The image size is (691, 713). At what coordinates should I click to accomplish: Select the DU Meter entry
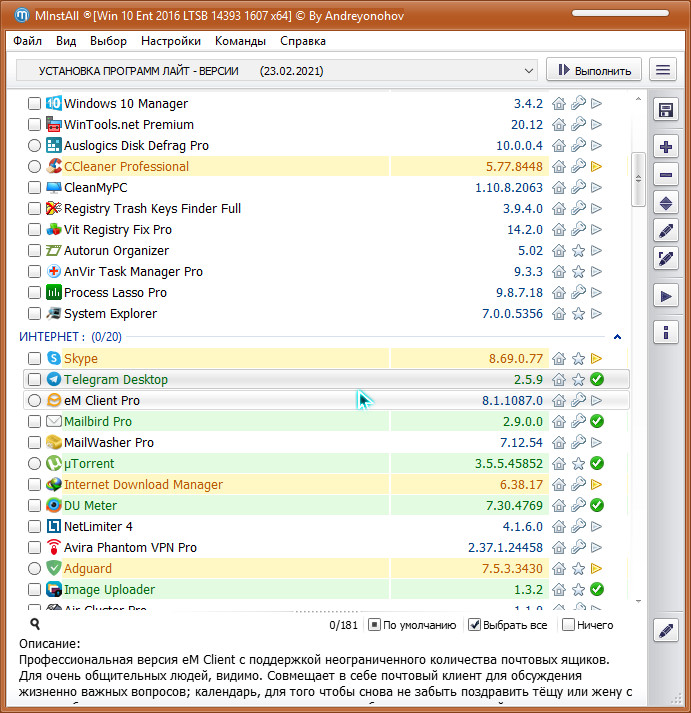[326, 505]
